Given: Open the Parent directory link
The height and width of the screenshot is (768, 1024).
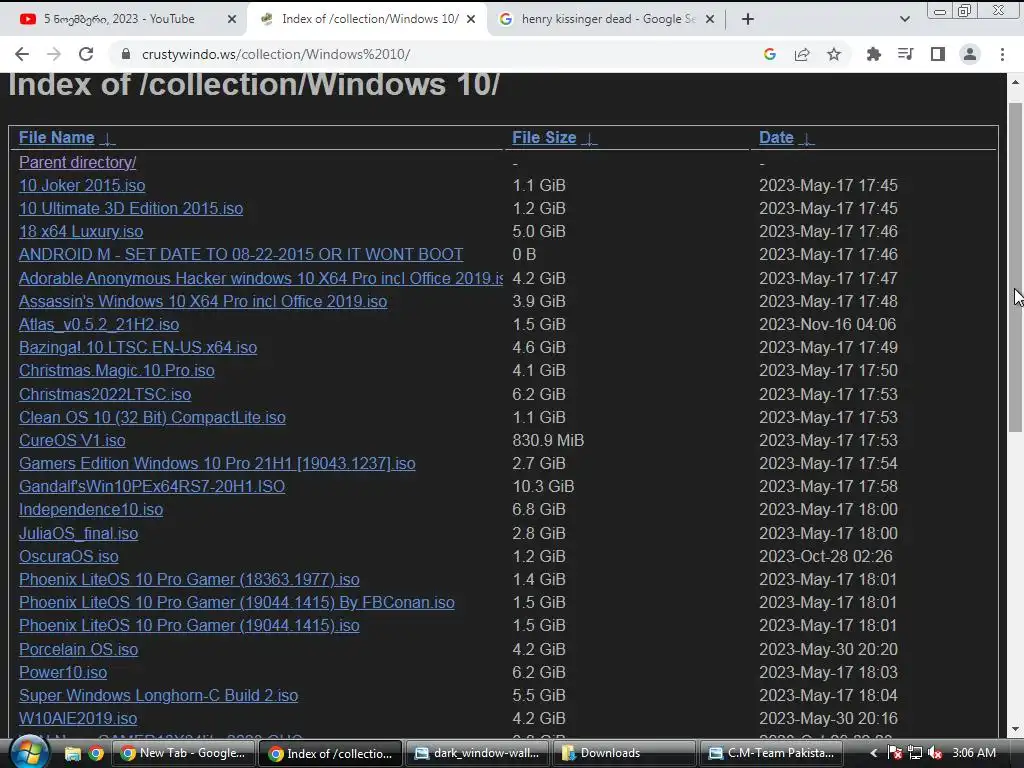Looking at the screenshot, I should (77, 162).
